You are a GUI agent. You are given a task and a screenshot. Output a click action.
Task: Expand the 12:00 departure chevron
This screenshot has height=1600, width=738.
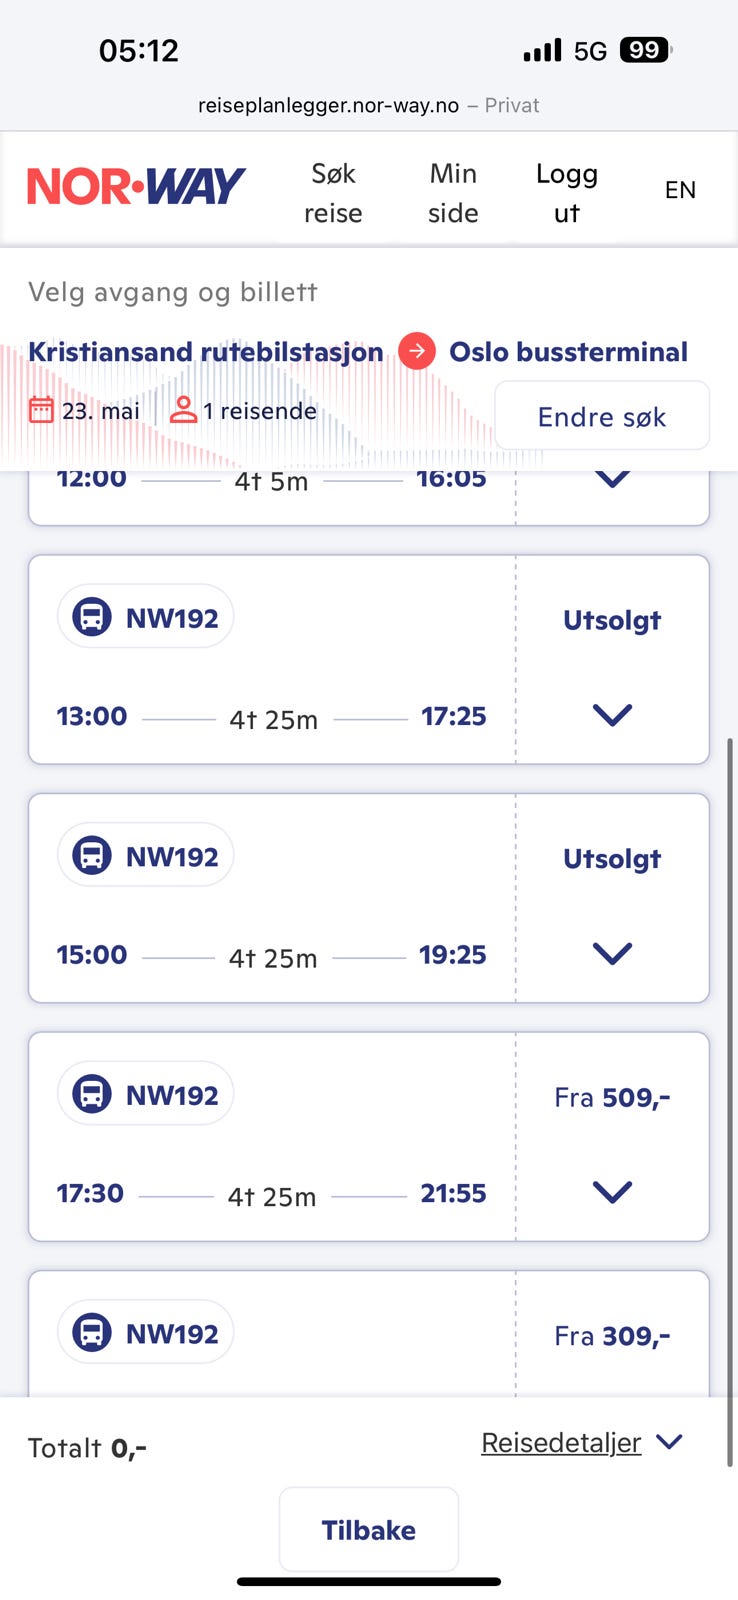pyautogui.click(x=612, y=479)
